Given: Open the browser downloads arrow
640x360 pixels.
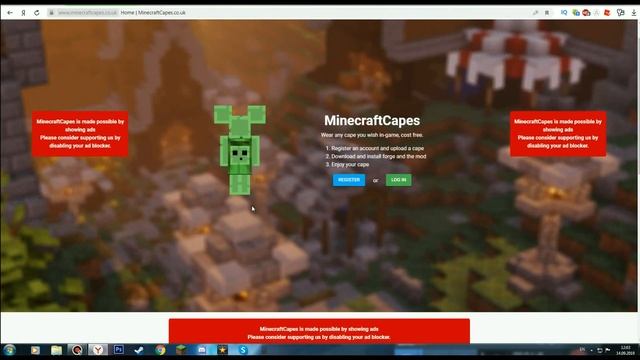Looking at the screenshot, I should click(633, 13).
